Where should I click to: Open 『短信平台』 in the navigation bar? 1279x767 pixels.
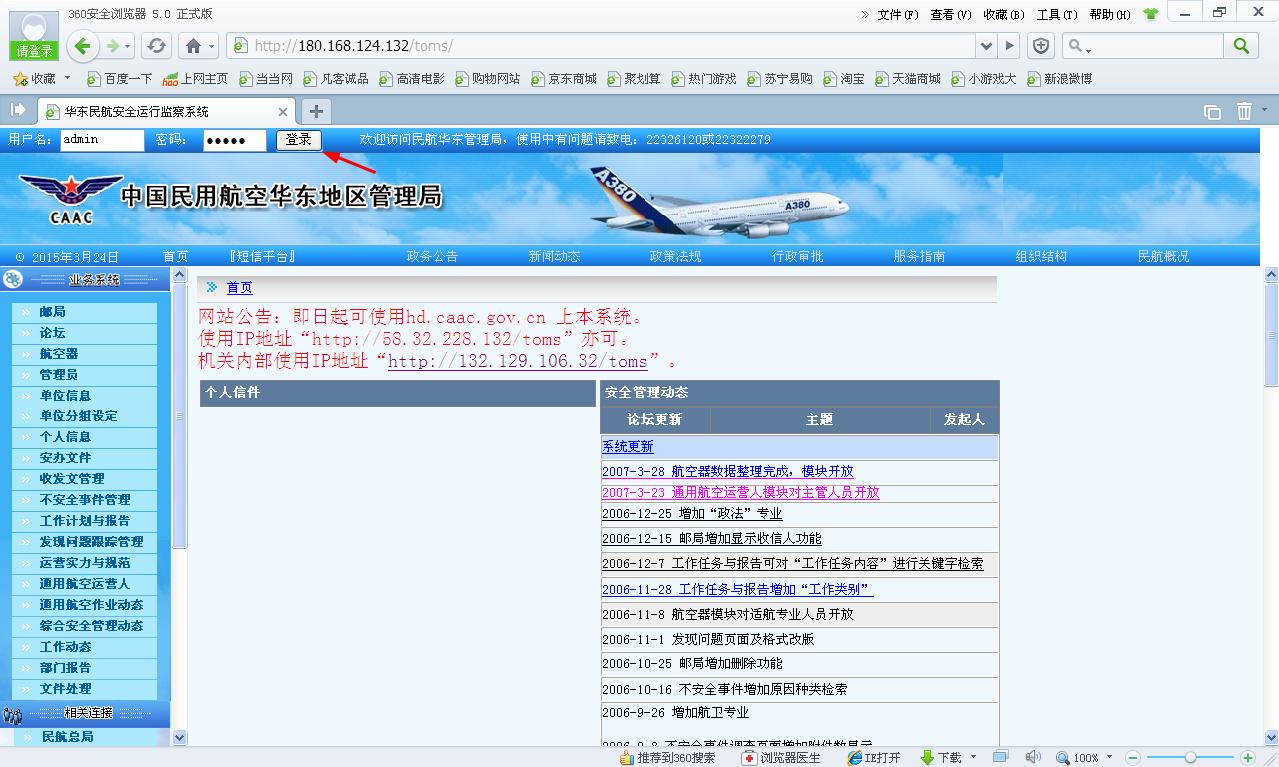click(262, 256)
